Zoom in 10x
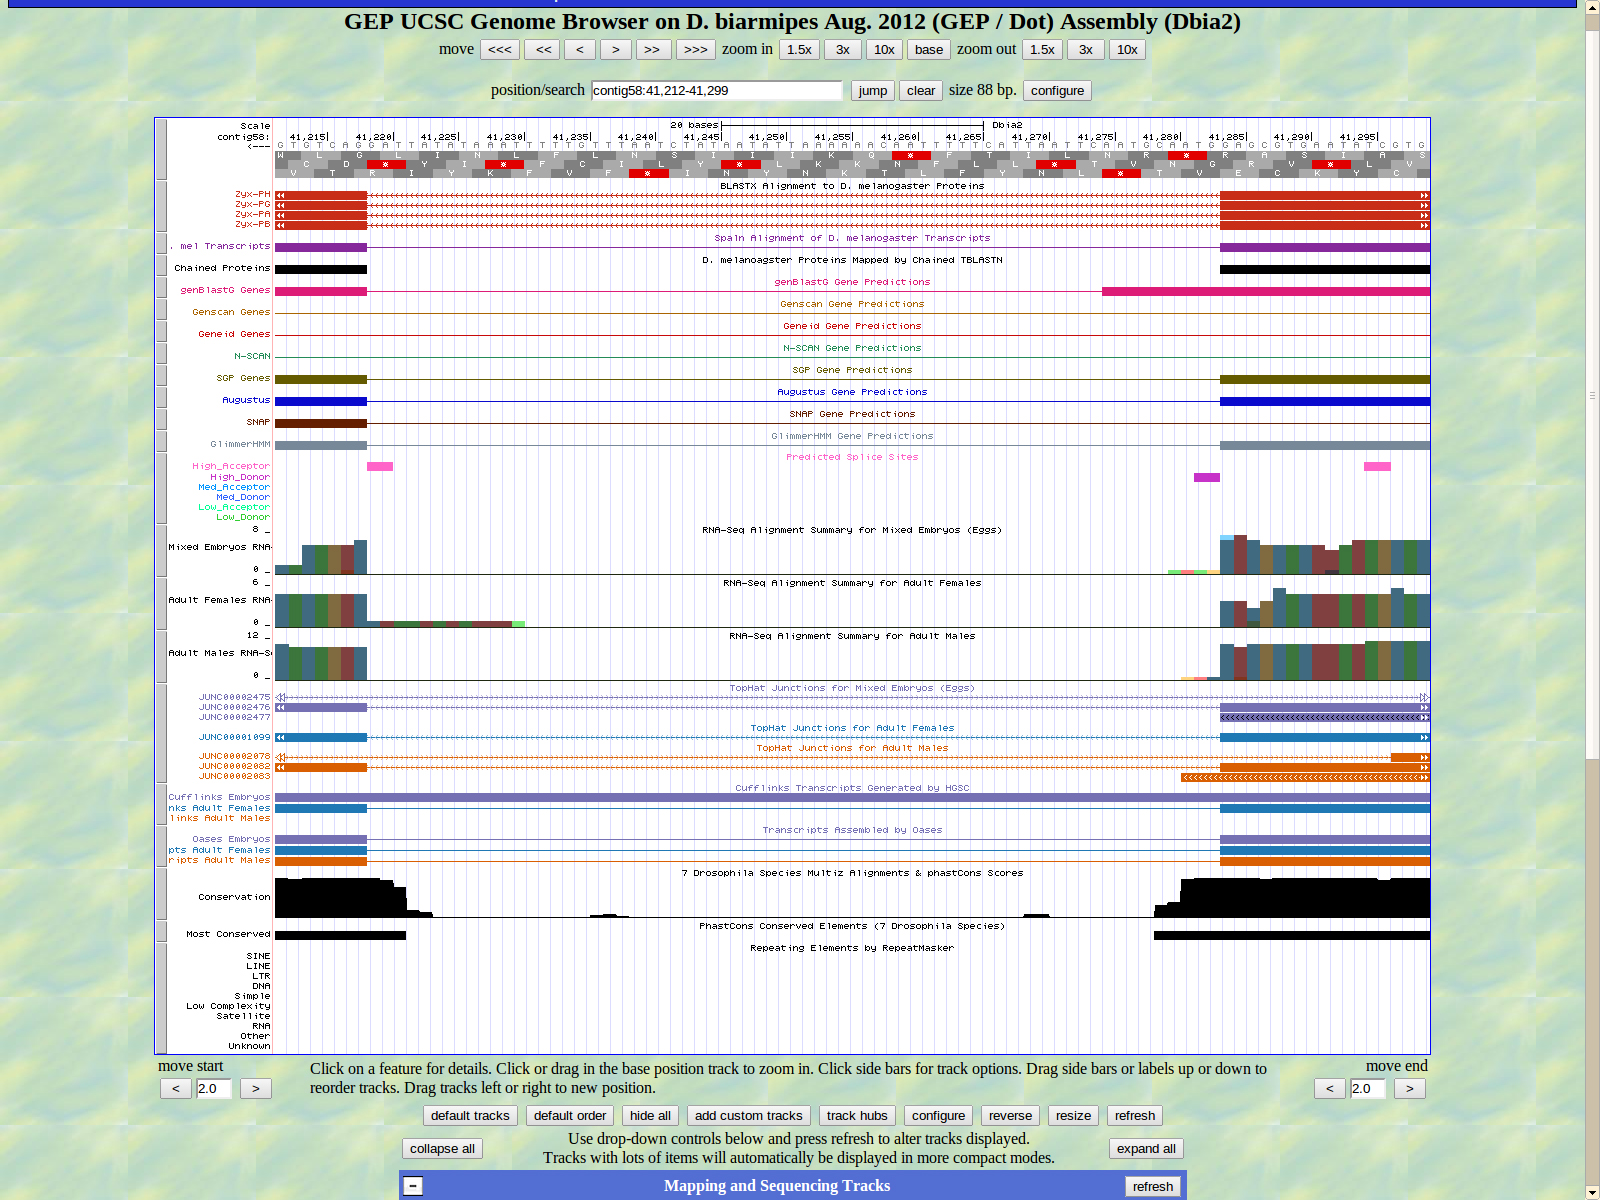This screenshot has height=1200, width=1600. (884, 50)
